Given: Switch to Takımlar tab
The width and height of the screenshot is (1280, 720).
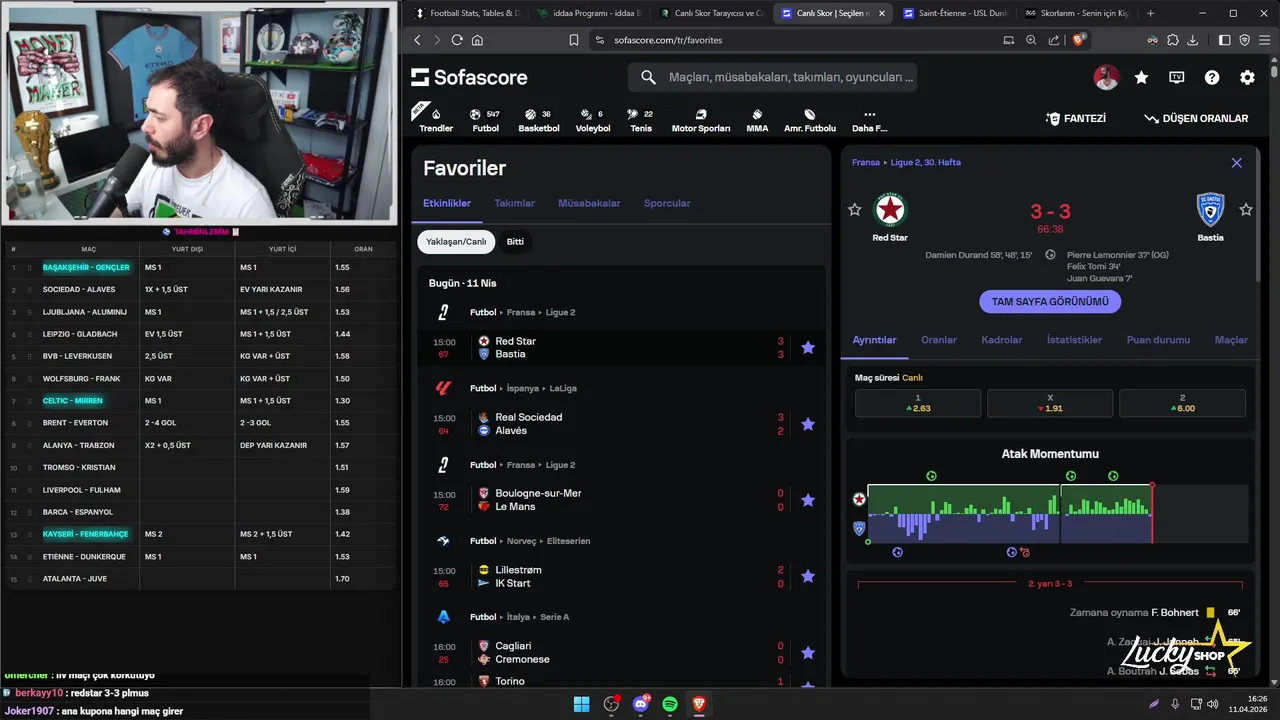Looking at the screenshot, I should 514,203.
